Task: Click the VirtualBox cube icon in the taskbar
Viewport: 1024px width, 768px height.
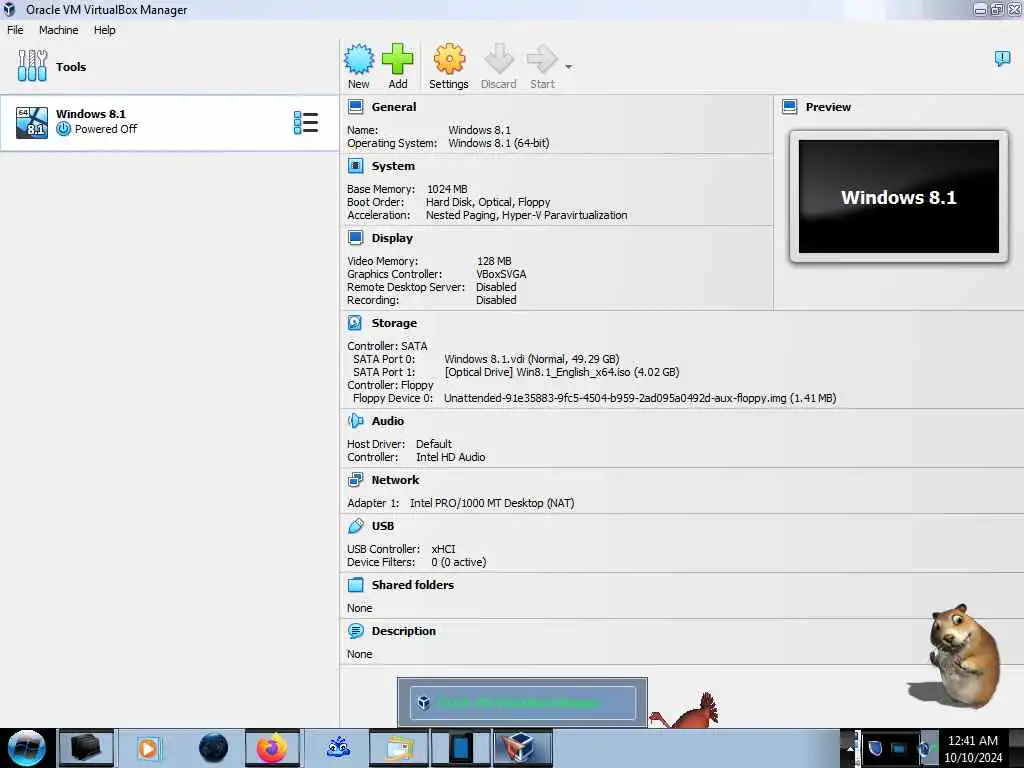Action: [x=522, y=748]
